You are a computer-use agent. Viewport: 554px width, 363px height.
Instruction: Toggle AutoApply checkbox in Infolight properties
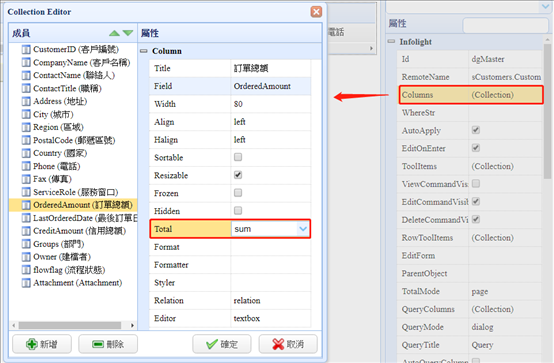(476, 130)
